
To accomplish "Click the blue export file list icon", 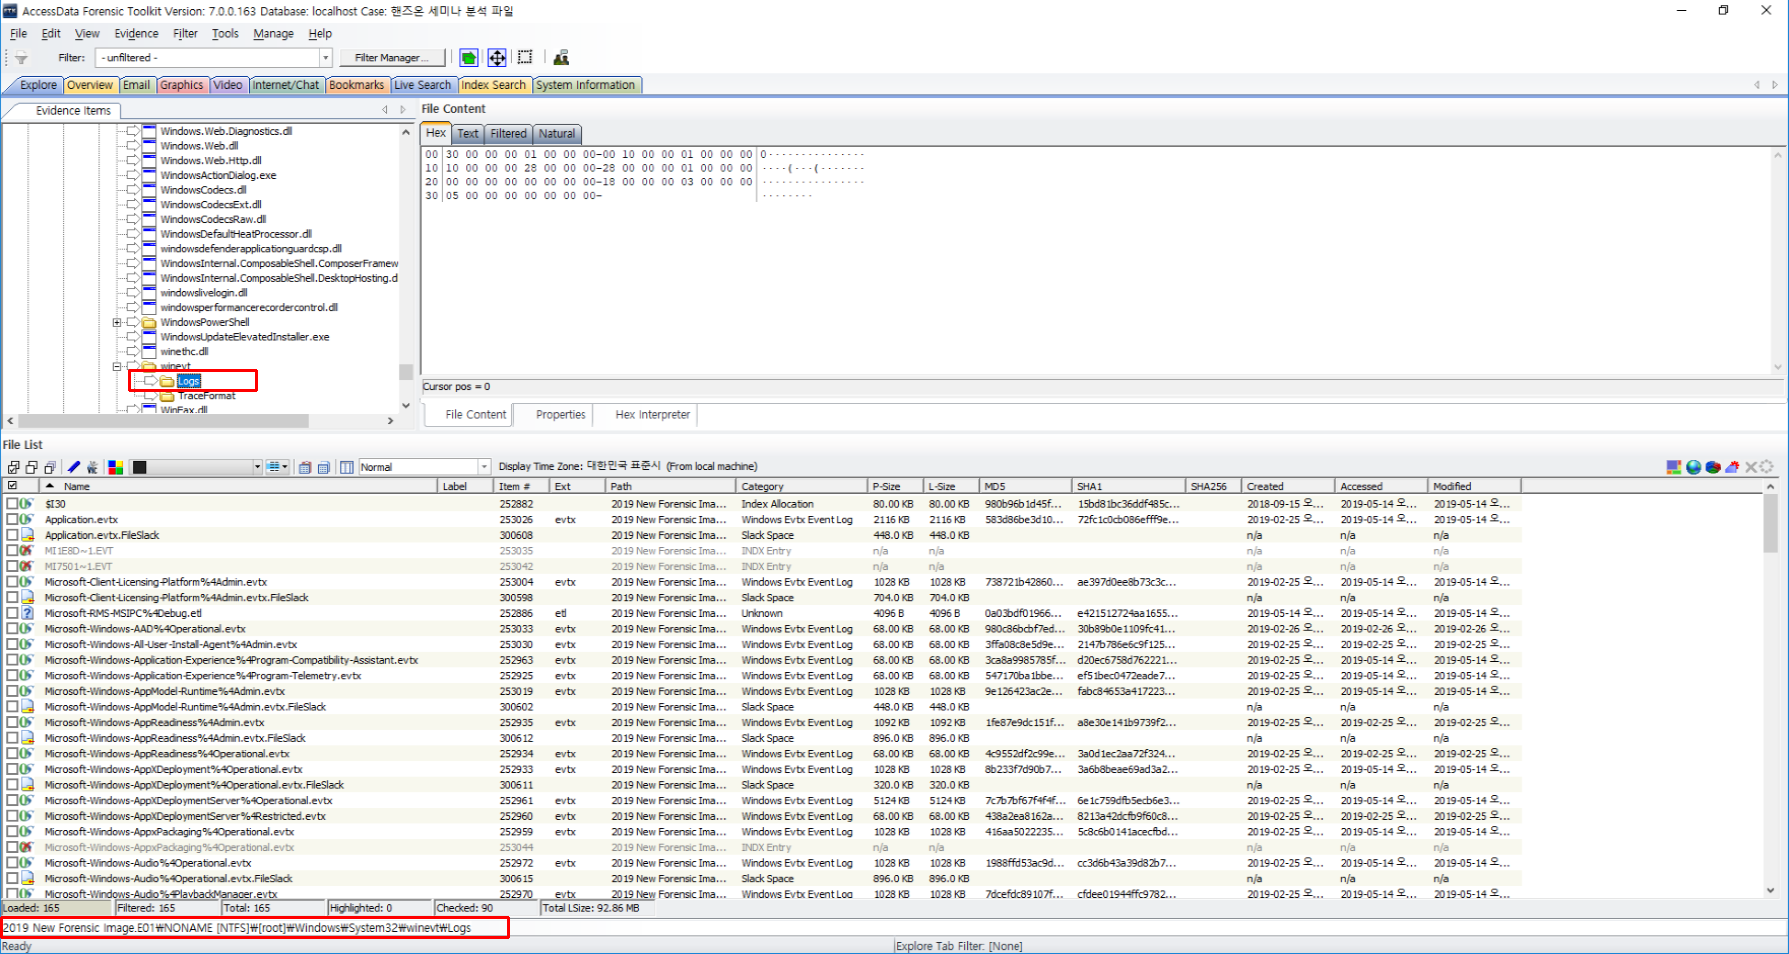I will coord(324,467).
